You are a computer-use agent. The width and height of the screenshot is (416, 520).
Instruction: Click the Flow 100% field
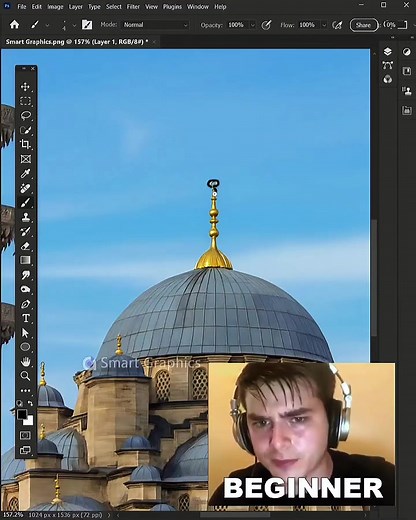point(307,25)
